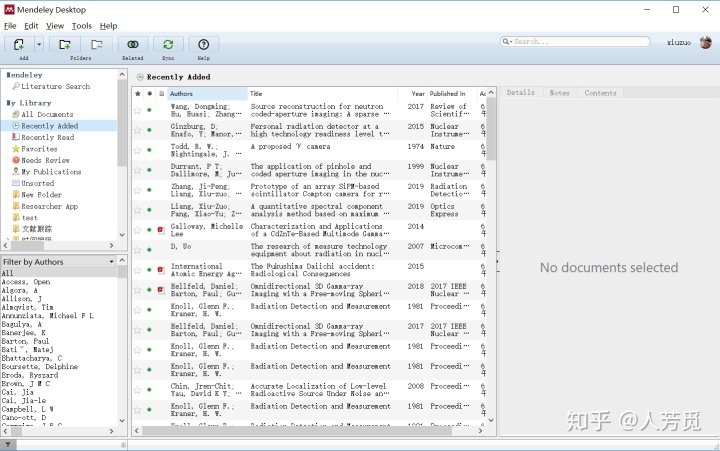Open Needs Review list
This screenshot has width=720, height=451.
pyautogui.click(x=45, y=160)
